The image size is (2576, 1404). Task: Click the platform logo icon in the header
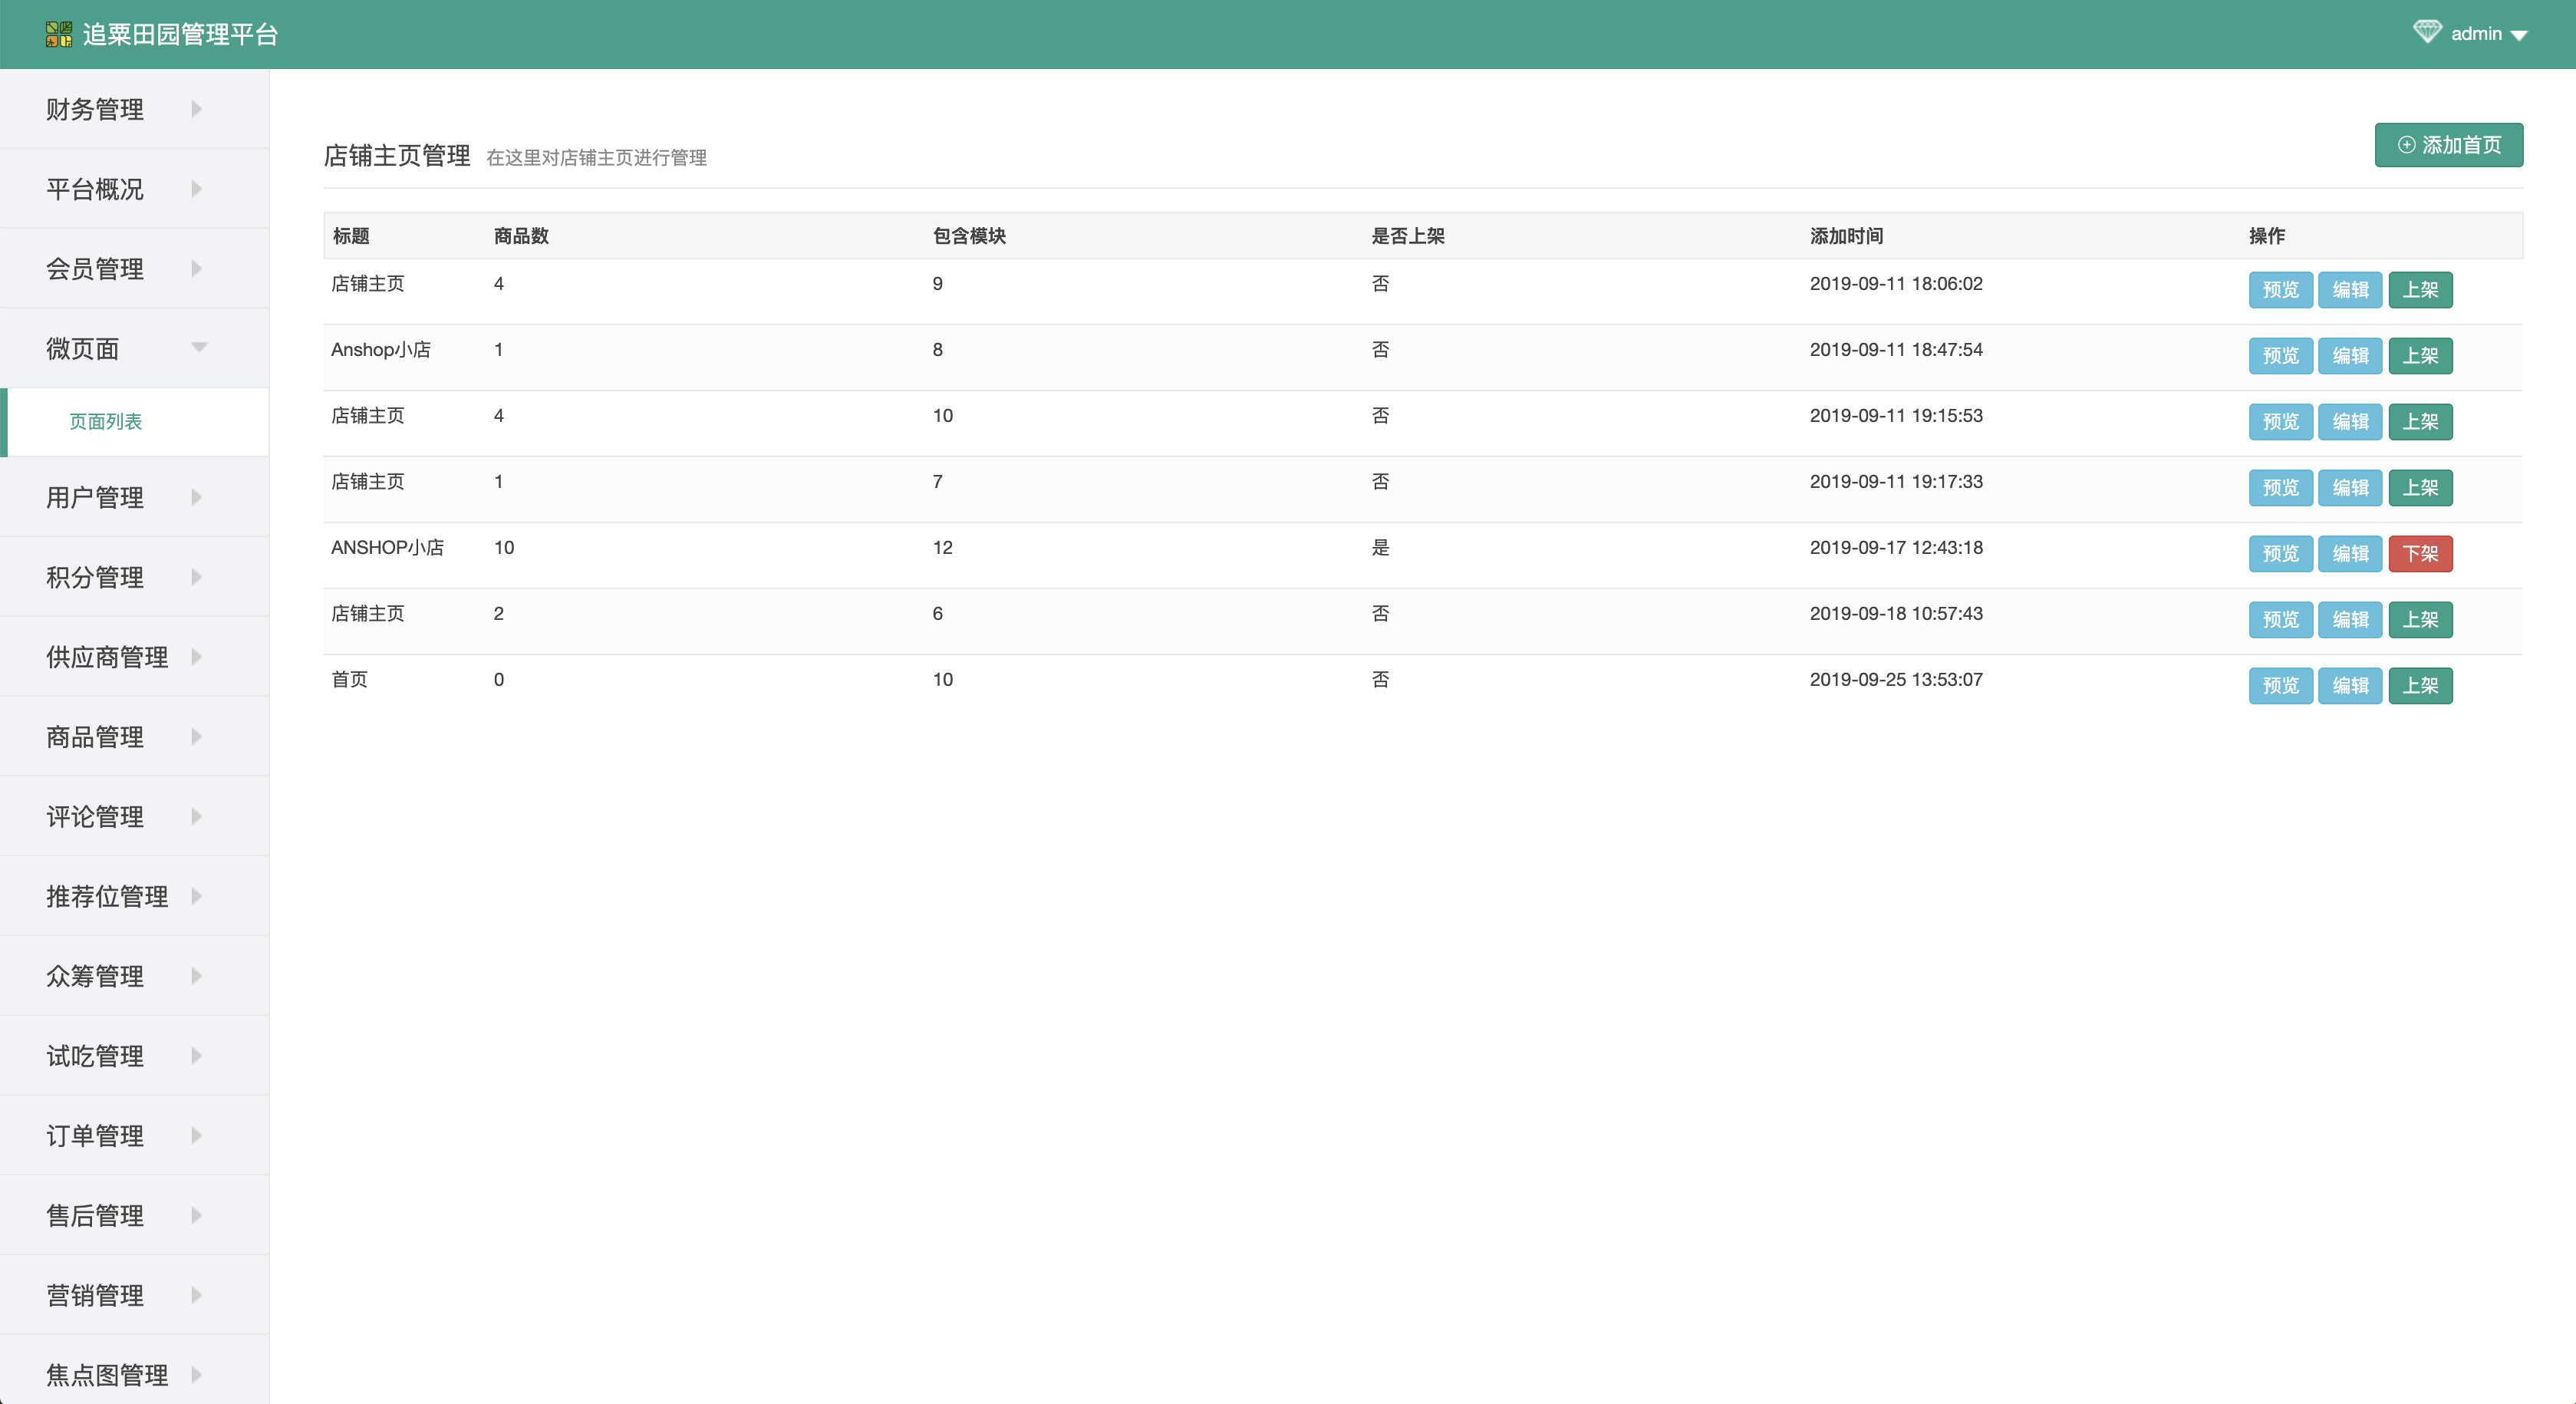point(59,34)
